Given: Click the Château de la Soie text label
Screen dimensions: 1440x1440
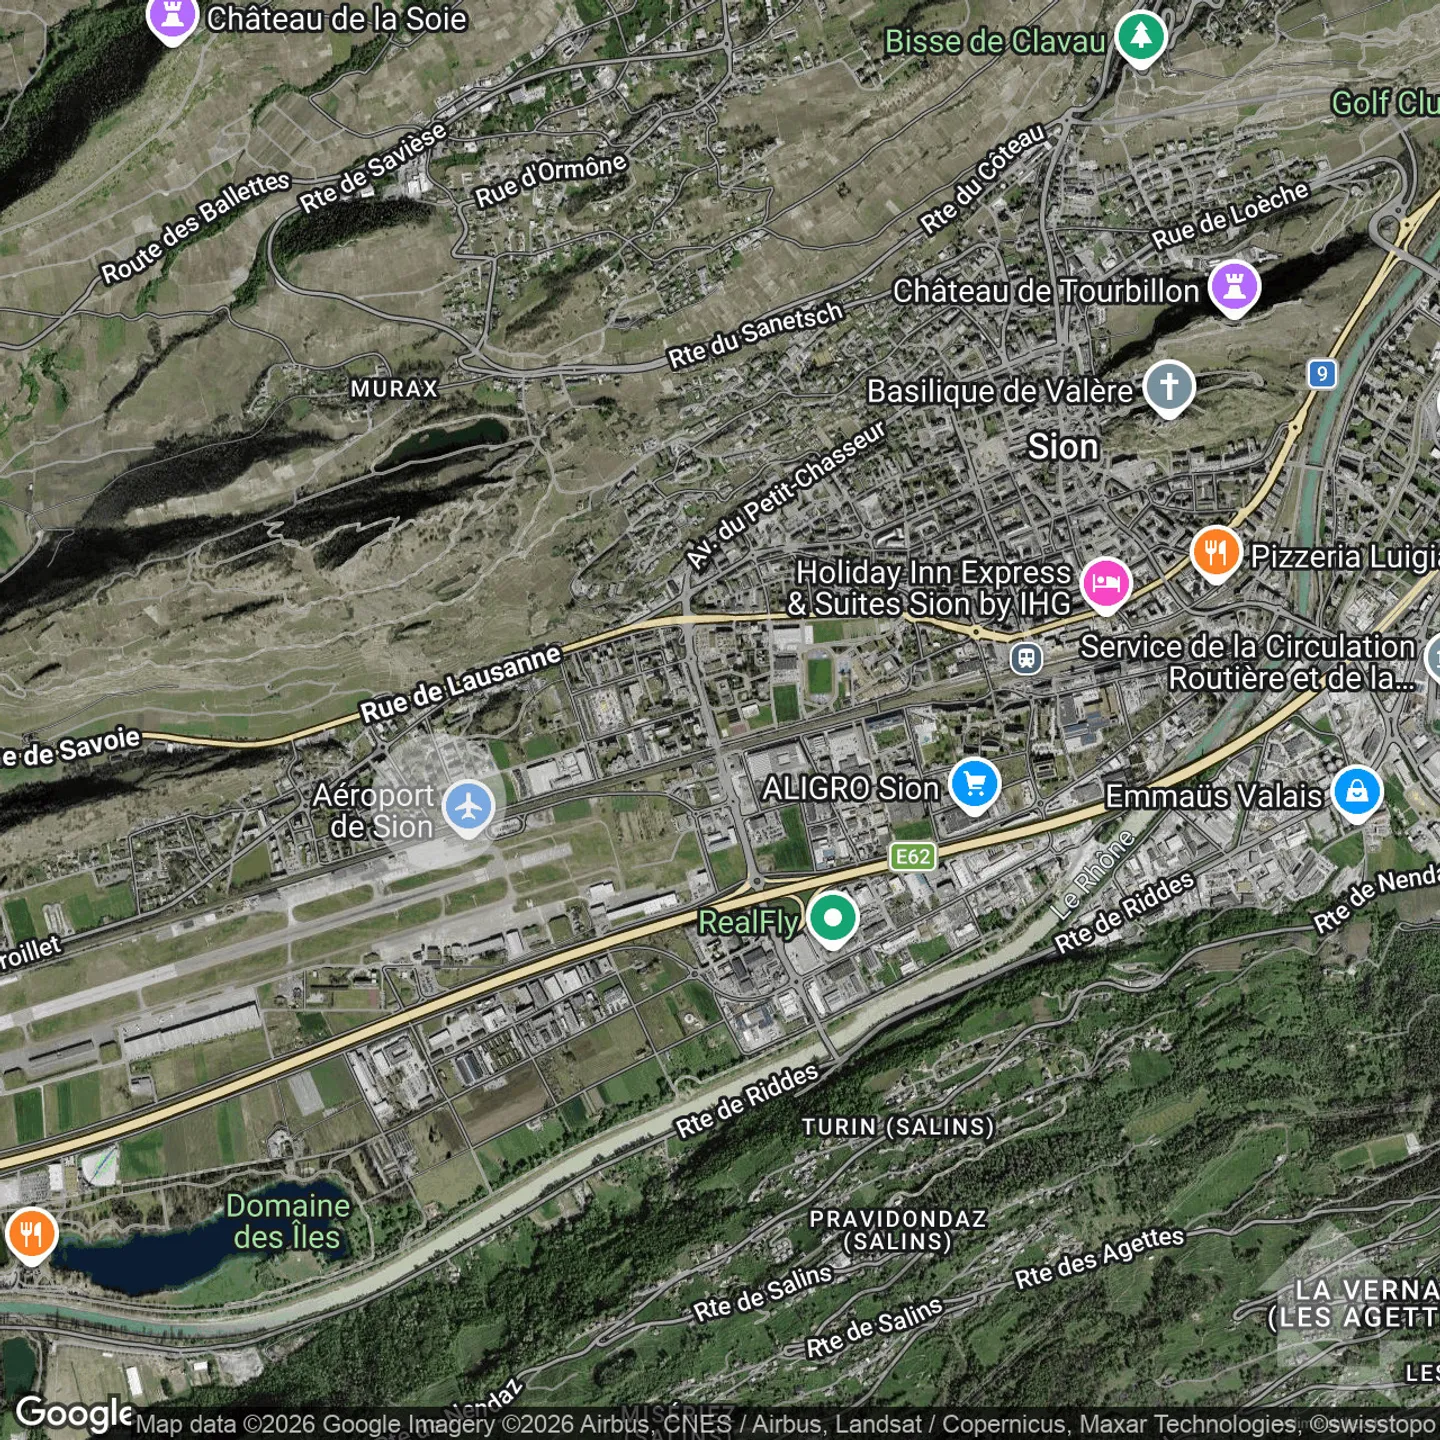Looking at the screenshot, I should 337,18.
